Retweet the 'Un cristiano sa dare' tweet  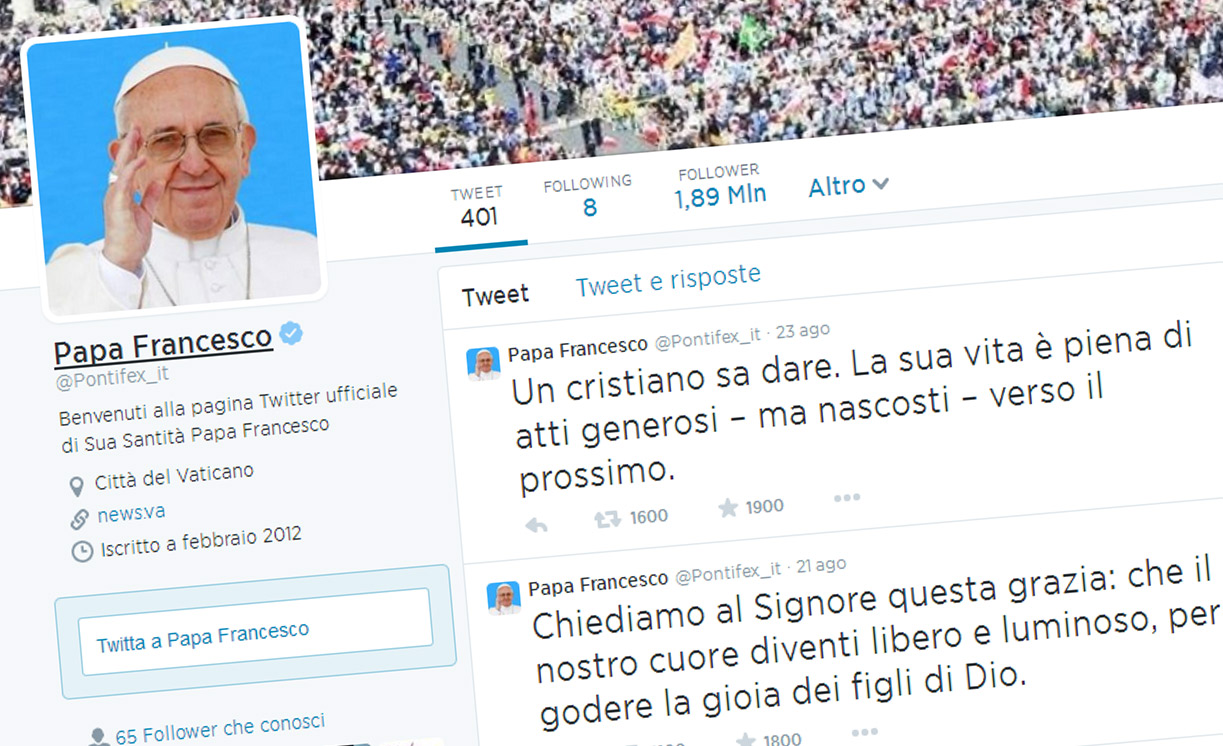[607, 519]
